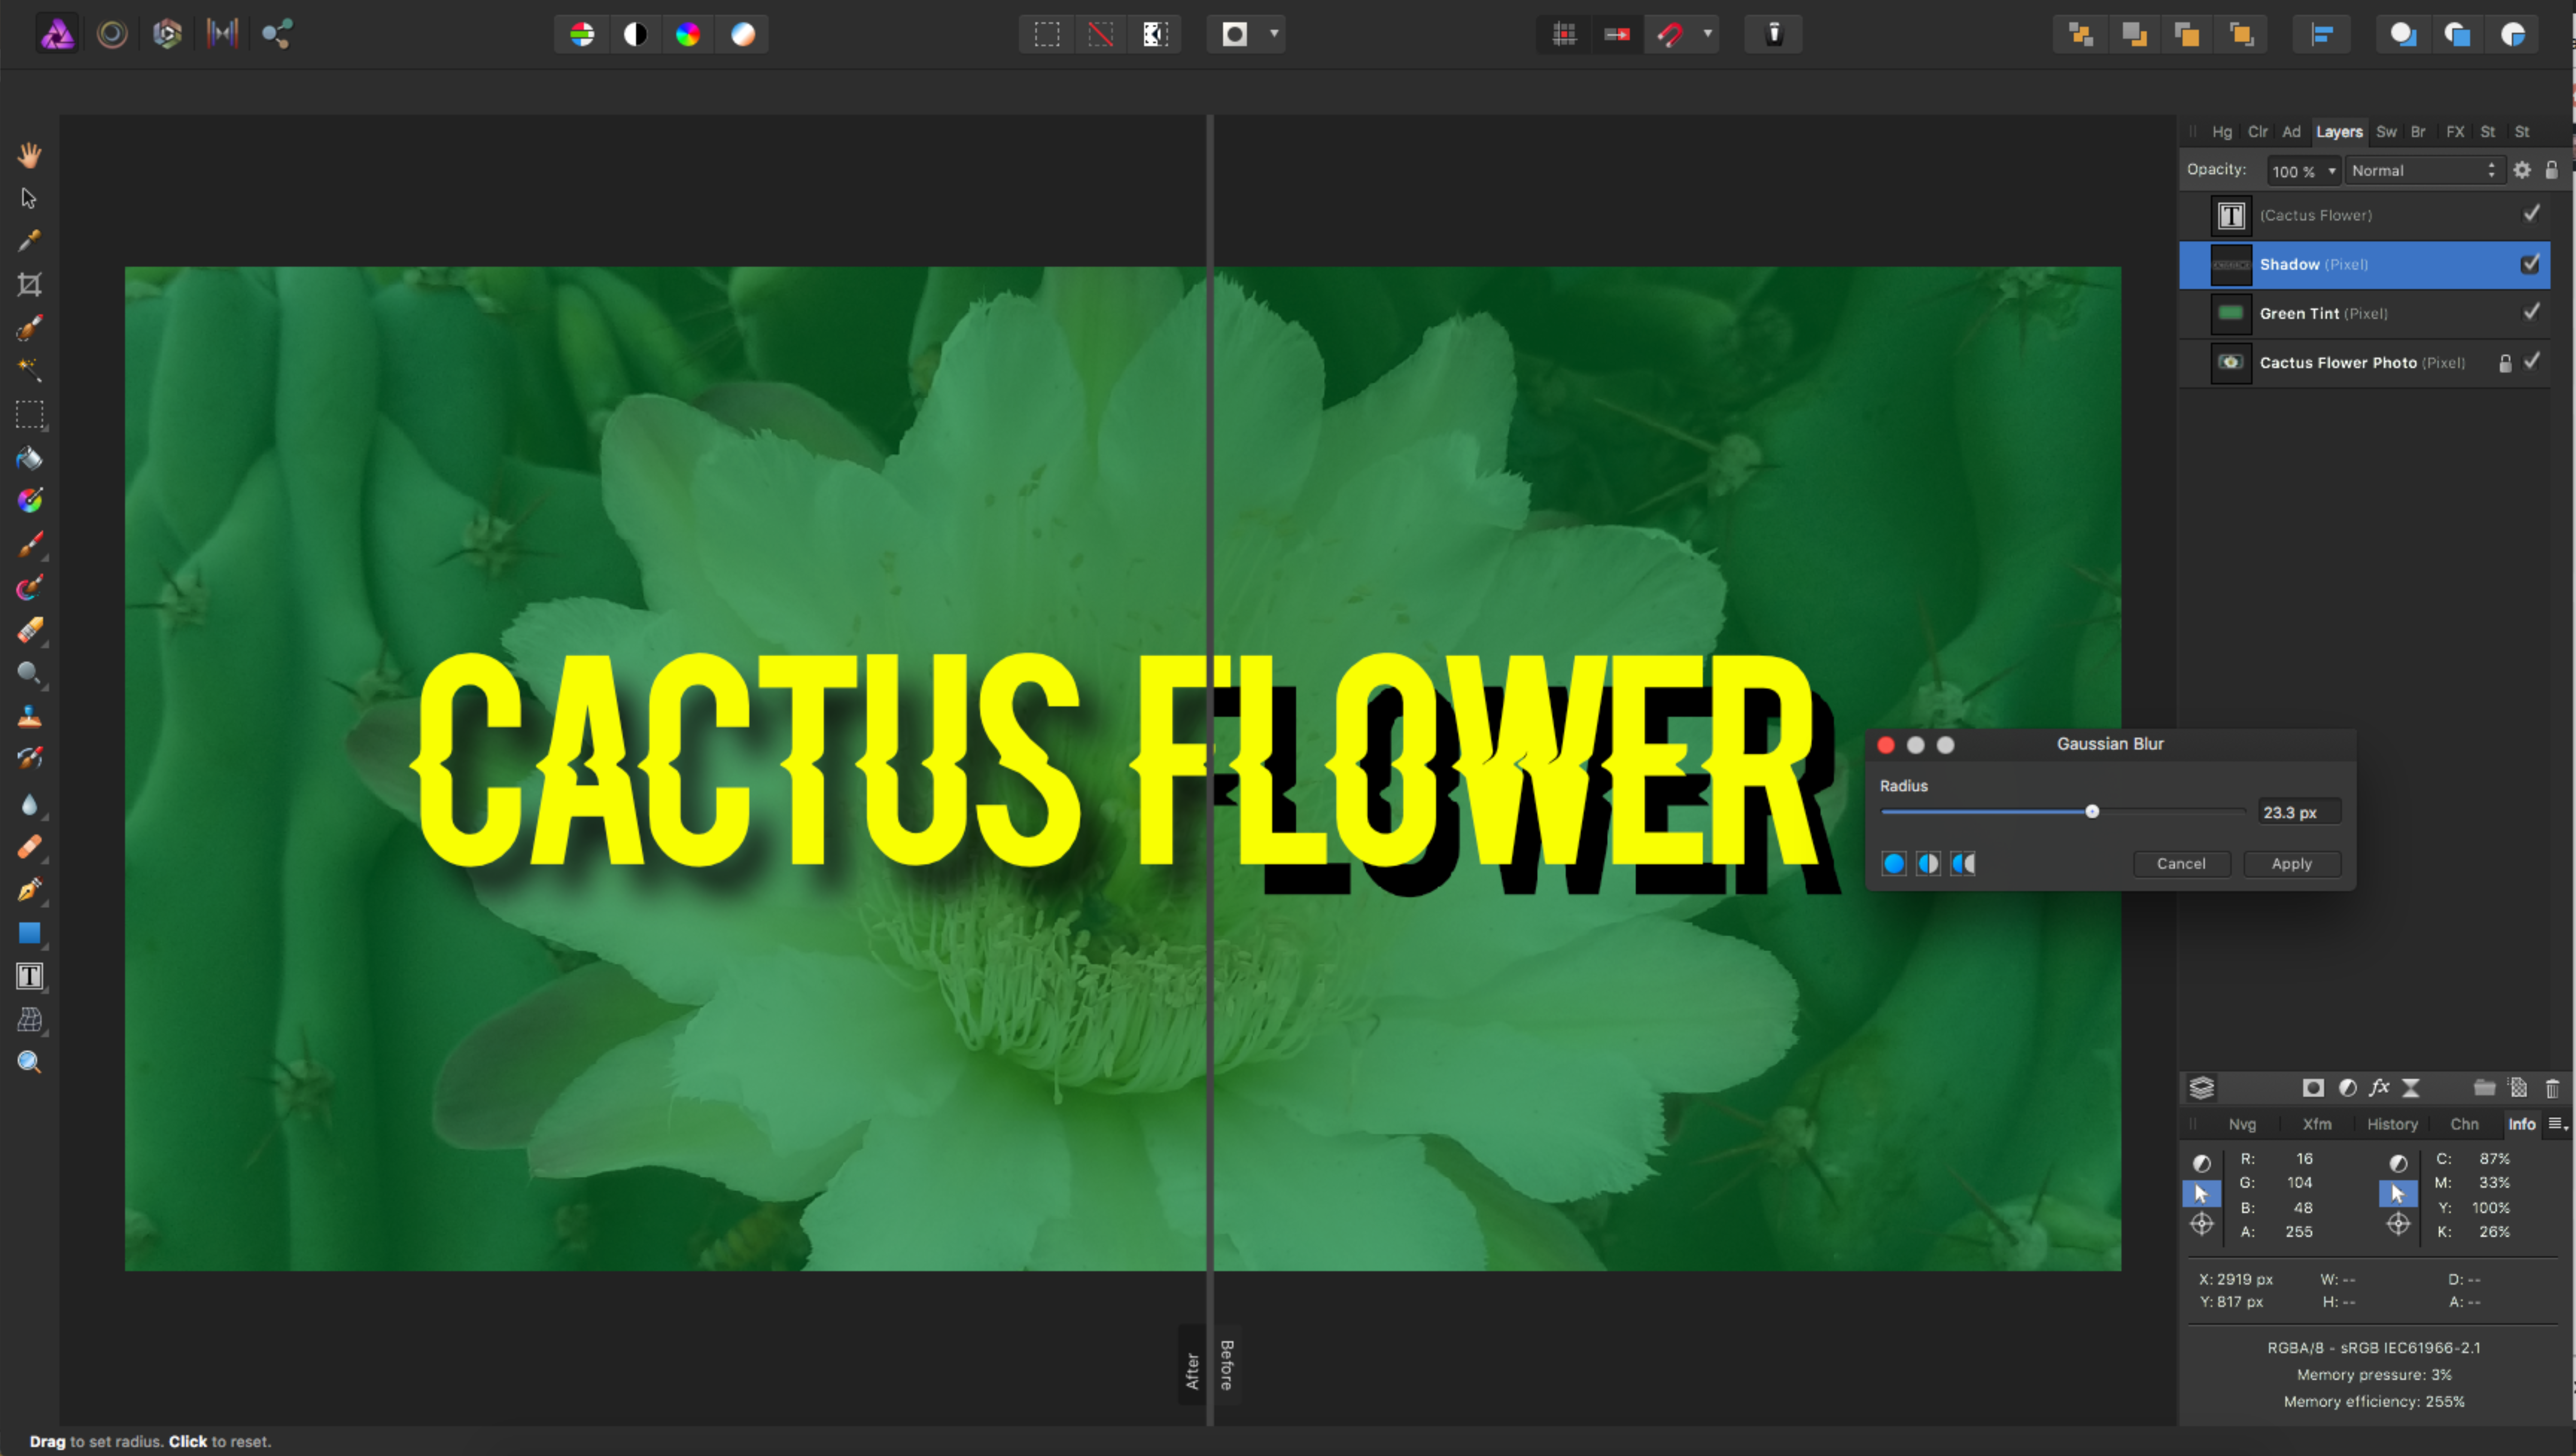The width and height of the screenshot is (2576, 1456).
Task: Toggle visibility of Cactus Flower Photo layer
Action: (x=2531, y=361)
